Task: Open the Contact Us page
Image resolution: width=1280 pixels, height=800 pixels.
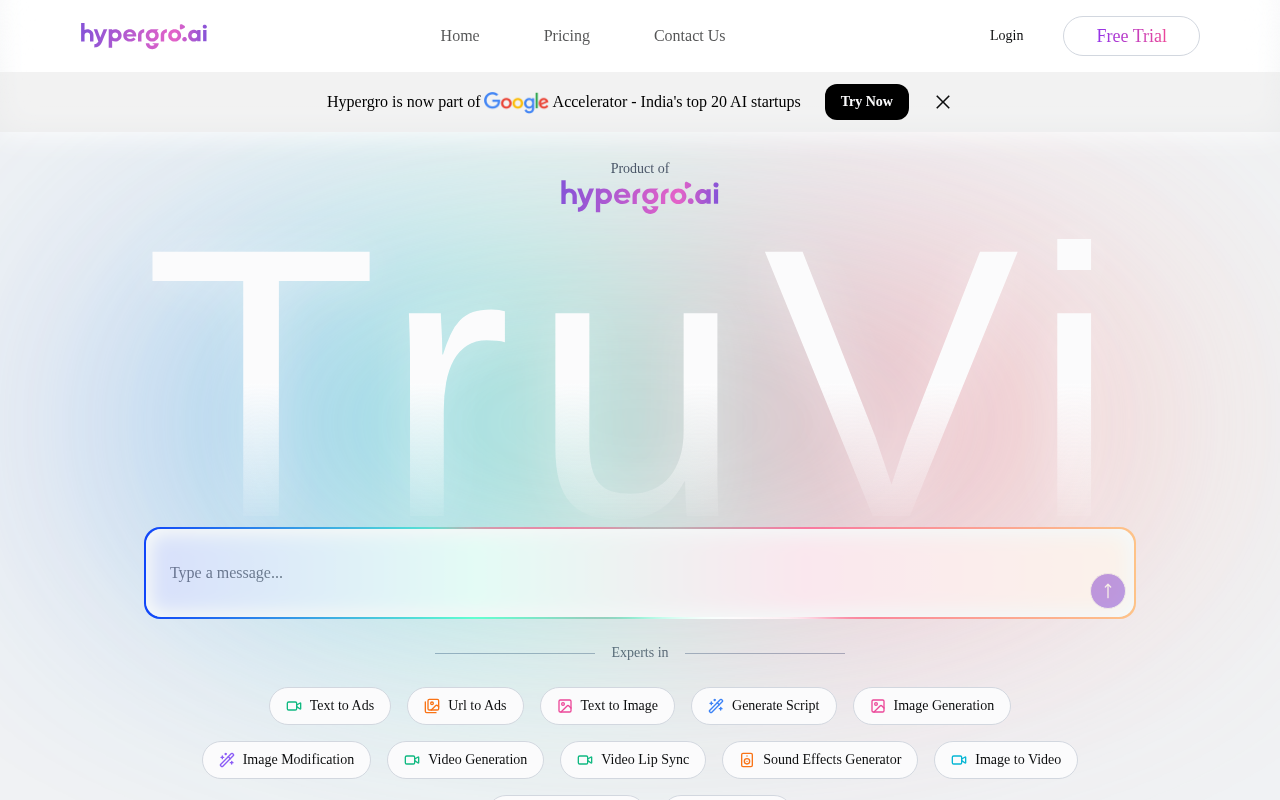Action: tap(690, 35)
